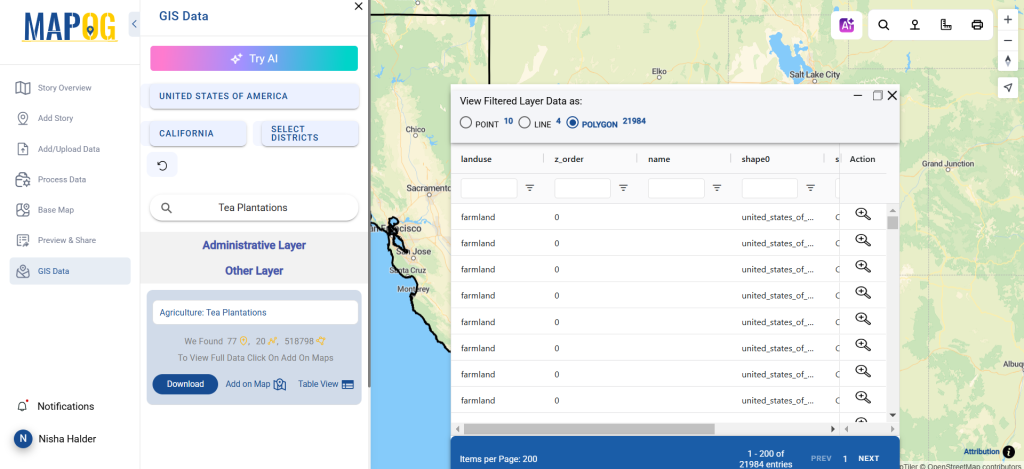Viewport: 1024px width, 469px height.
Task: Zoom to feature in fifth farmland row
Action: pyautogui.click(x=863, y=319)
